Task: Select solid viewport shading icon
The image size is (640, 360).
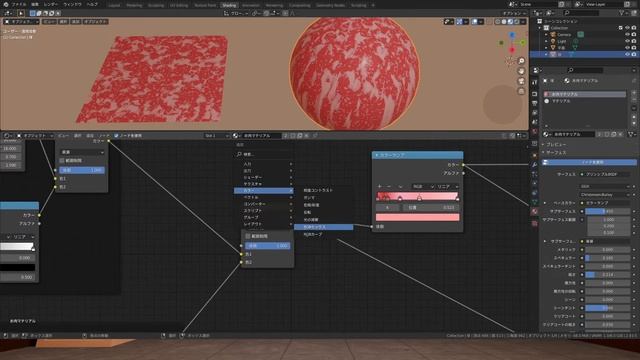Action: [x=504, y=21]
